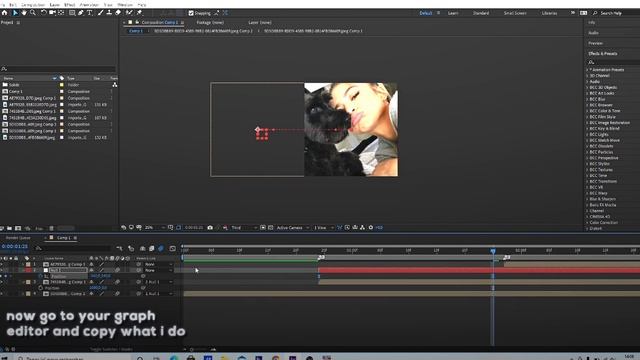Select the Standard workspace
This screenshot has width=640, height=360.
coord(481,13)
